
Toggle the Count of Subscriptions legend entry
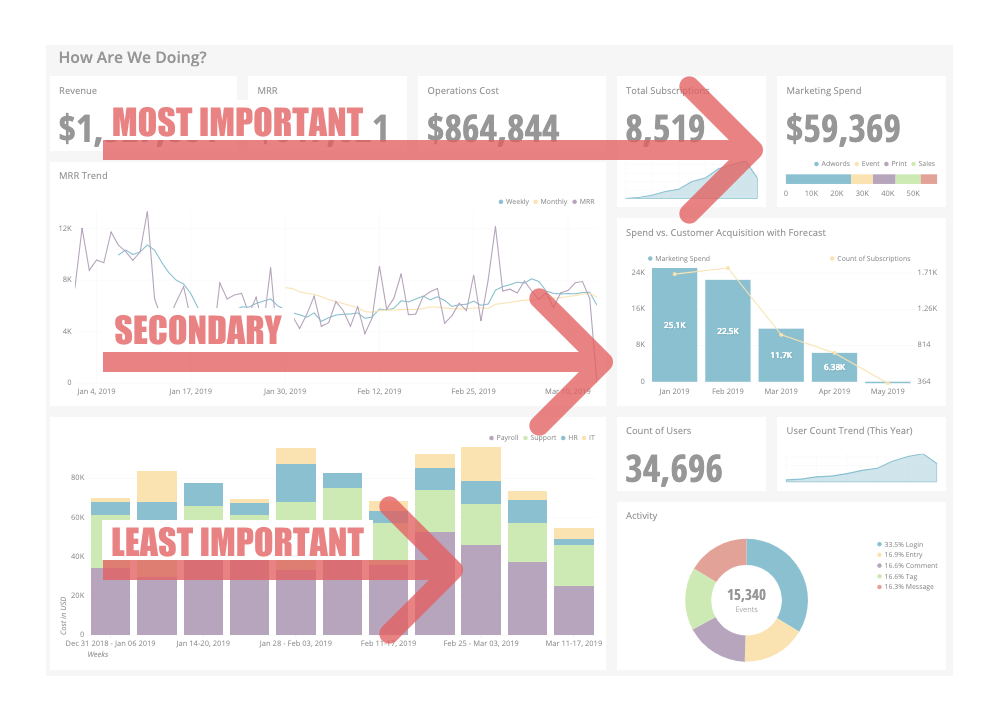pos(870,258)
